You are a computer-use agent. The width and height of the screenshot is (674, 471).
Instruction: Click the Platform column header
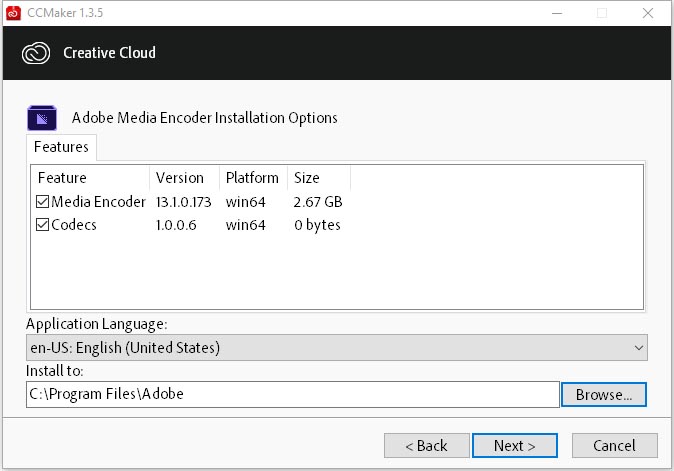click(253, 178)
